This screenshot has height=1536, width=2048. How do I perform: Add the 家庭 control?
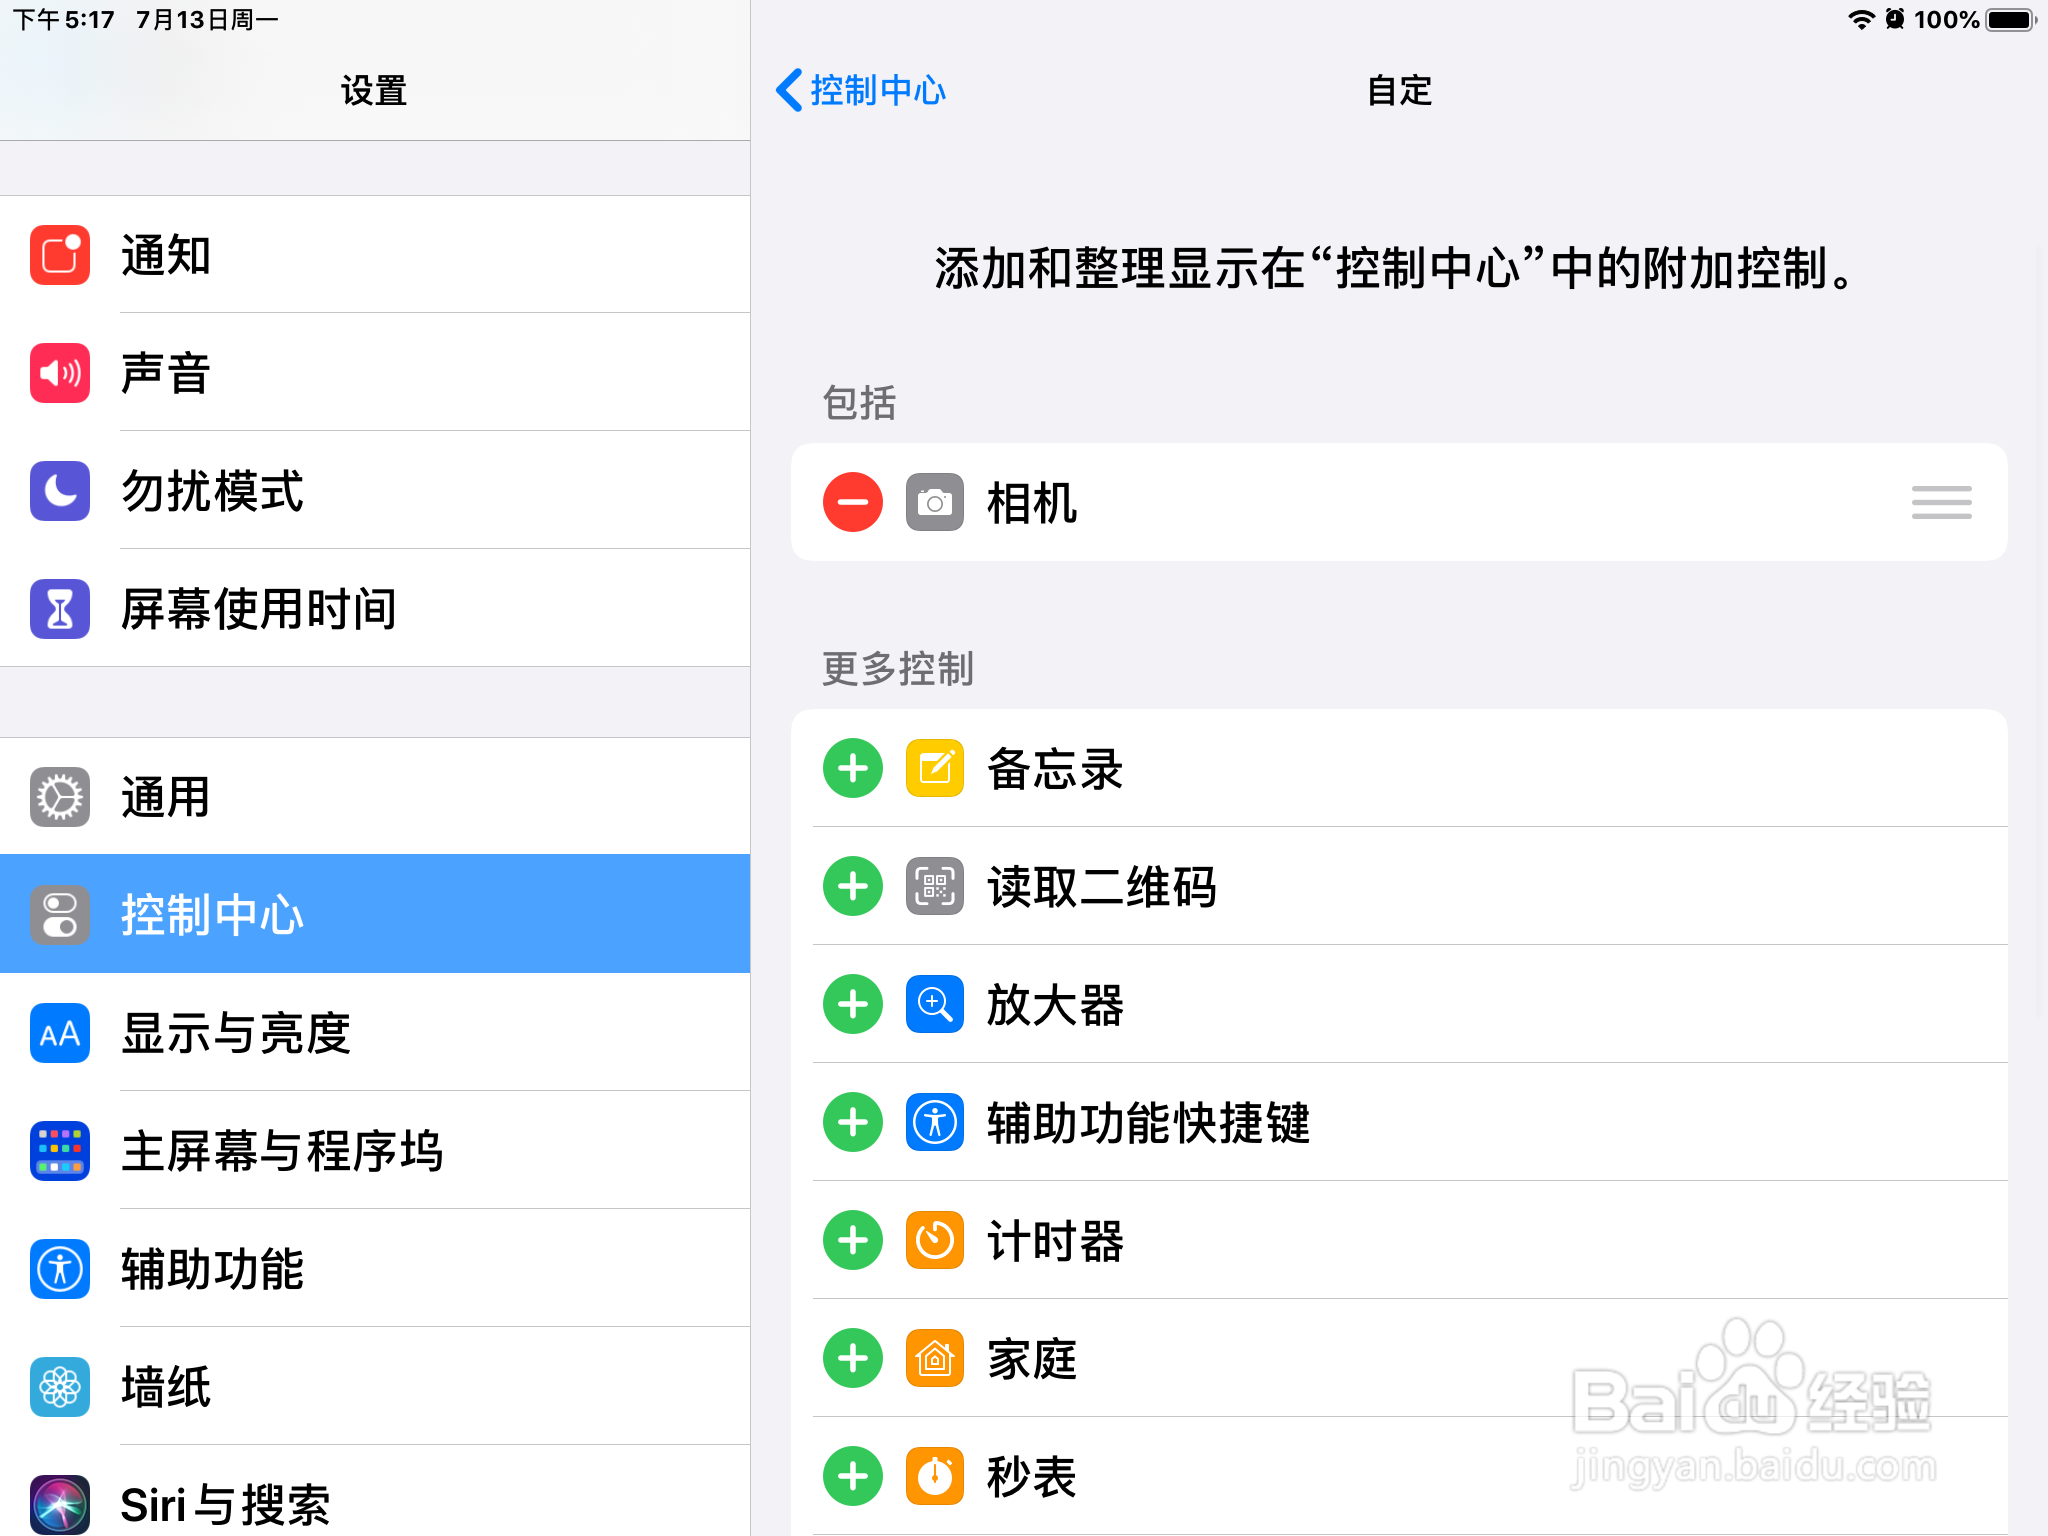click(x=852, y=1358)
